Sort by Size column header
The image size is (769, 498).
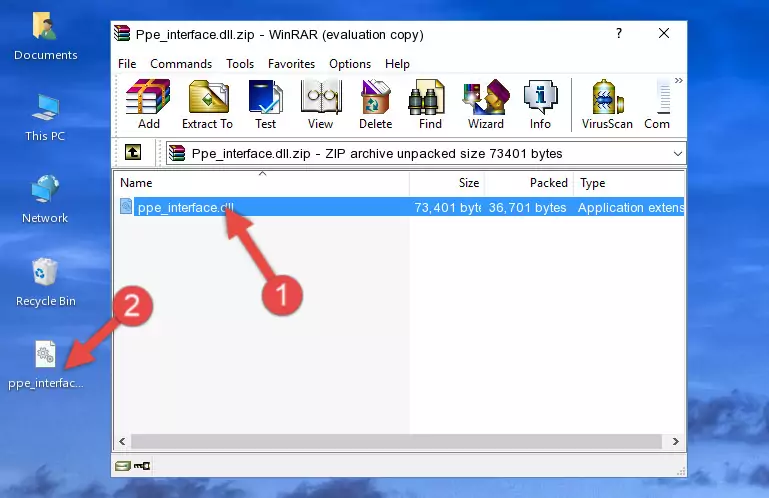tap(447, 183)
